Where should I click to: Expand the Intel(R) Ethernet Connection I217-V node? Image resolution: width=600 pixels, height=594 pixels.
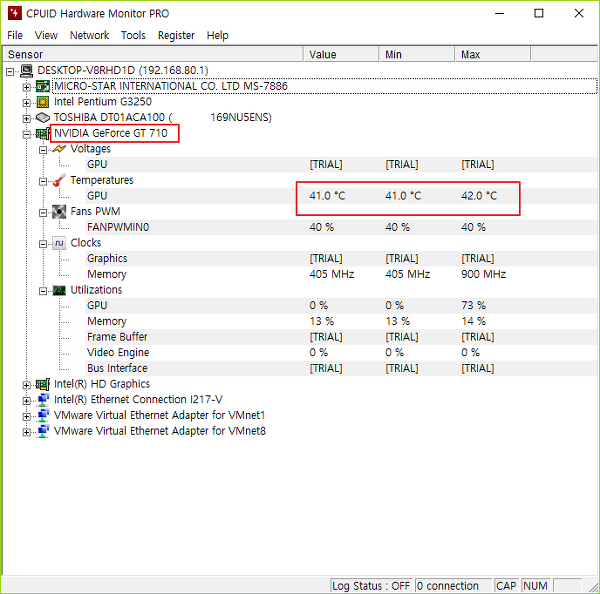click(x=26, y=401)
